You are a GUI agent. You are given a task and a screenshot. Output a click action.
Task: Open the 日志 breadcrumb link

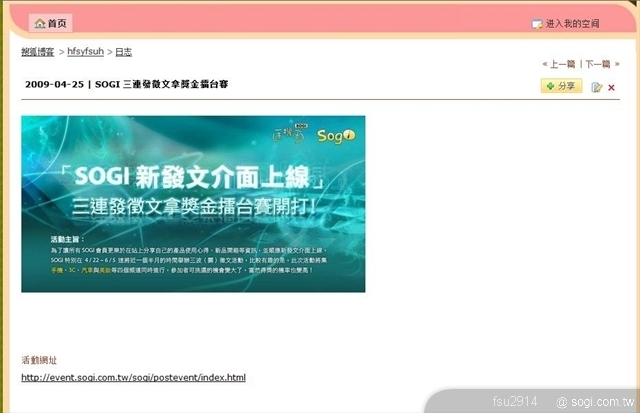[x=124, y=52]
